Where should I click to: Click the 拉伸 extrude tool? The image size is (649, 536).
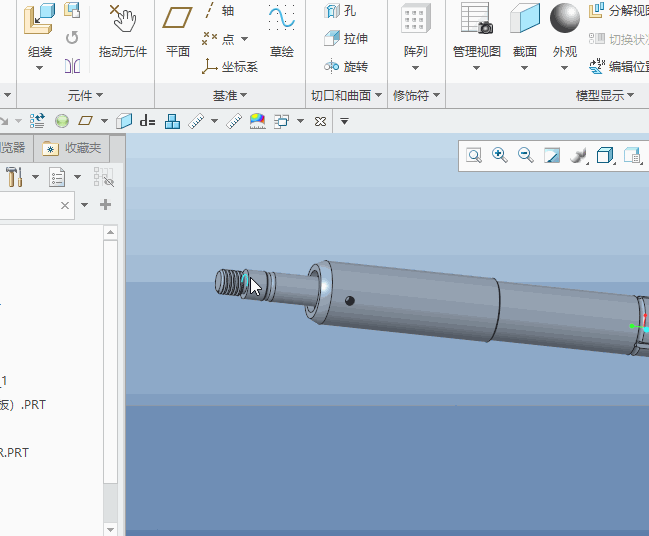pos(346,38)
